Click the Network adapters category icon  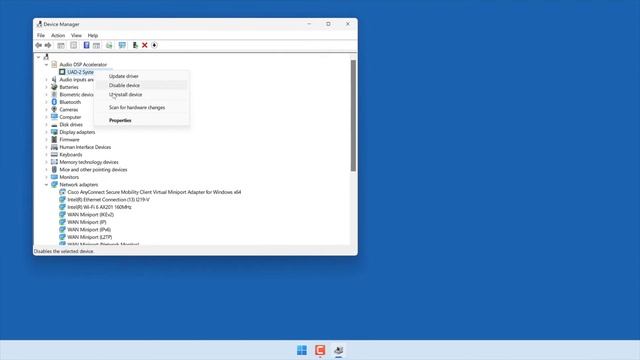coord(54,184)
